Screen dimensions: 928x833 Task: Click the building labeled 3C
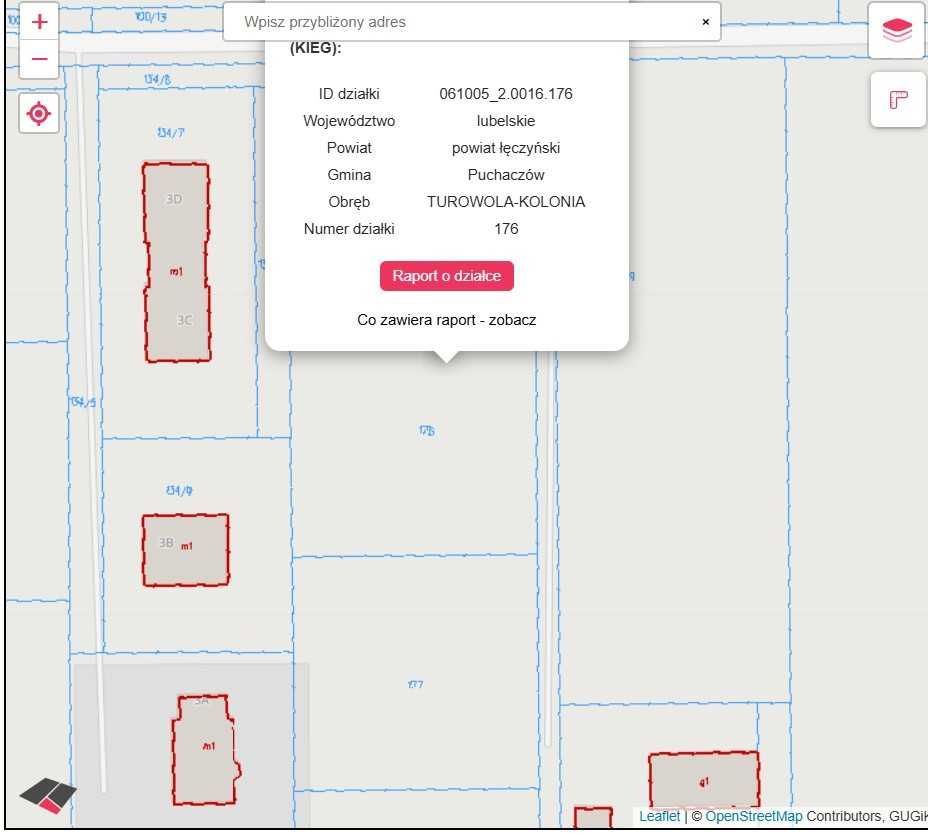point(184,320)
